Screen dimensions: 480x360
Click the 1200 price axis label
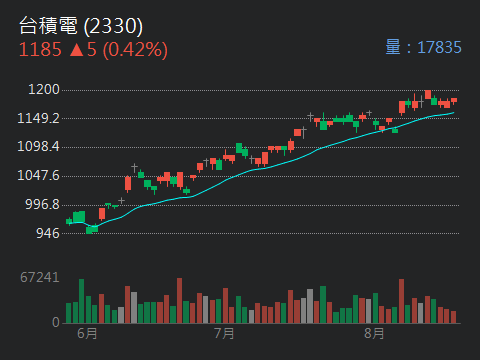44,89
